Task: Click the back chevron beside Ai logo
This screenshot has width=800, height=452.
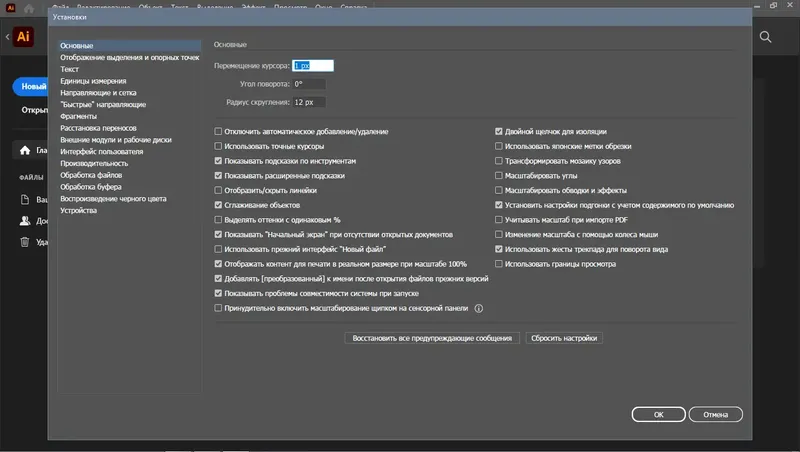Action: click(x=7, y=37)
